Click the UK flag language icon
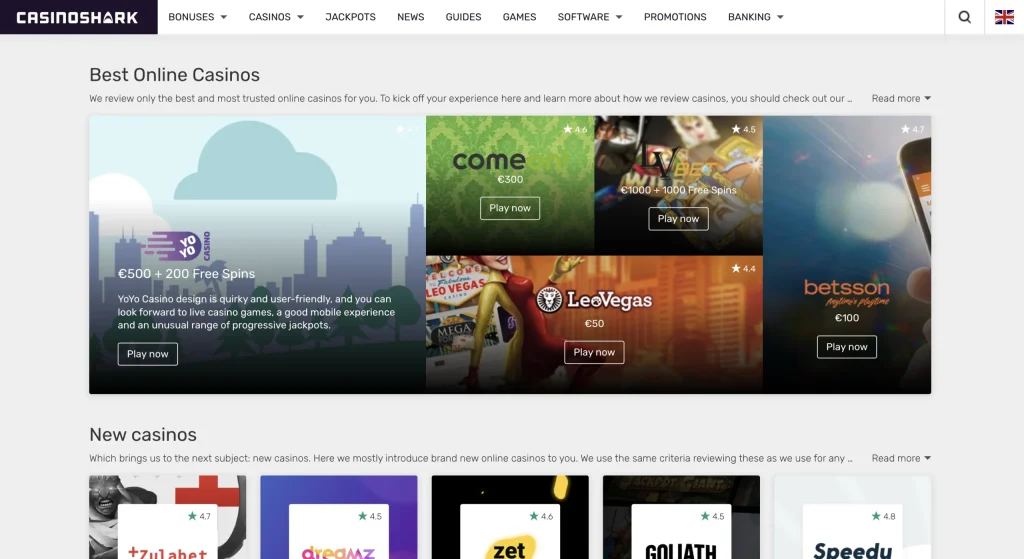Image resolution: width=1024 pixels, height=559 pixels. [1004, 17]
